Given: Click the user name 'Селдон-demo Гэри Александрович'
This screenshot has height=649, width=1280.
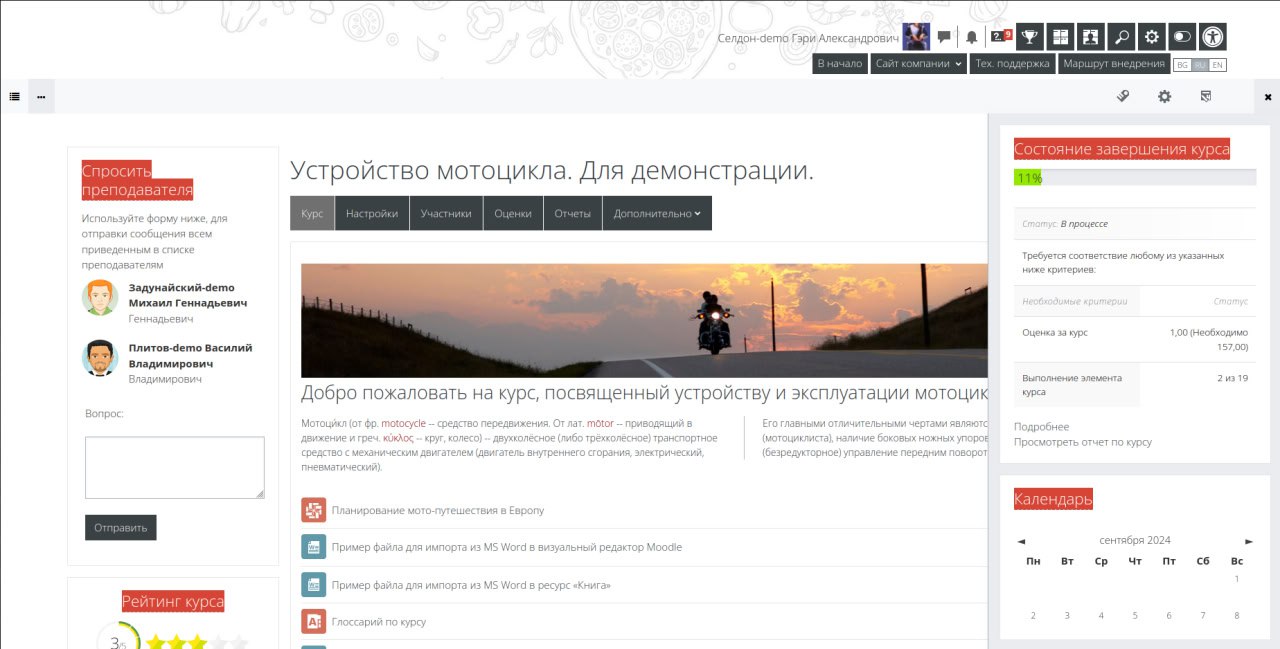Looking at the screenshot, I should tap(808, 38).
